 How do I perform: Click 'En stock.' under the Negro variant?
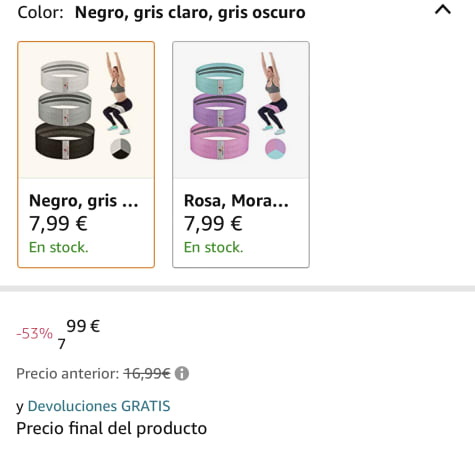tap(59, 247)
